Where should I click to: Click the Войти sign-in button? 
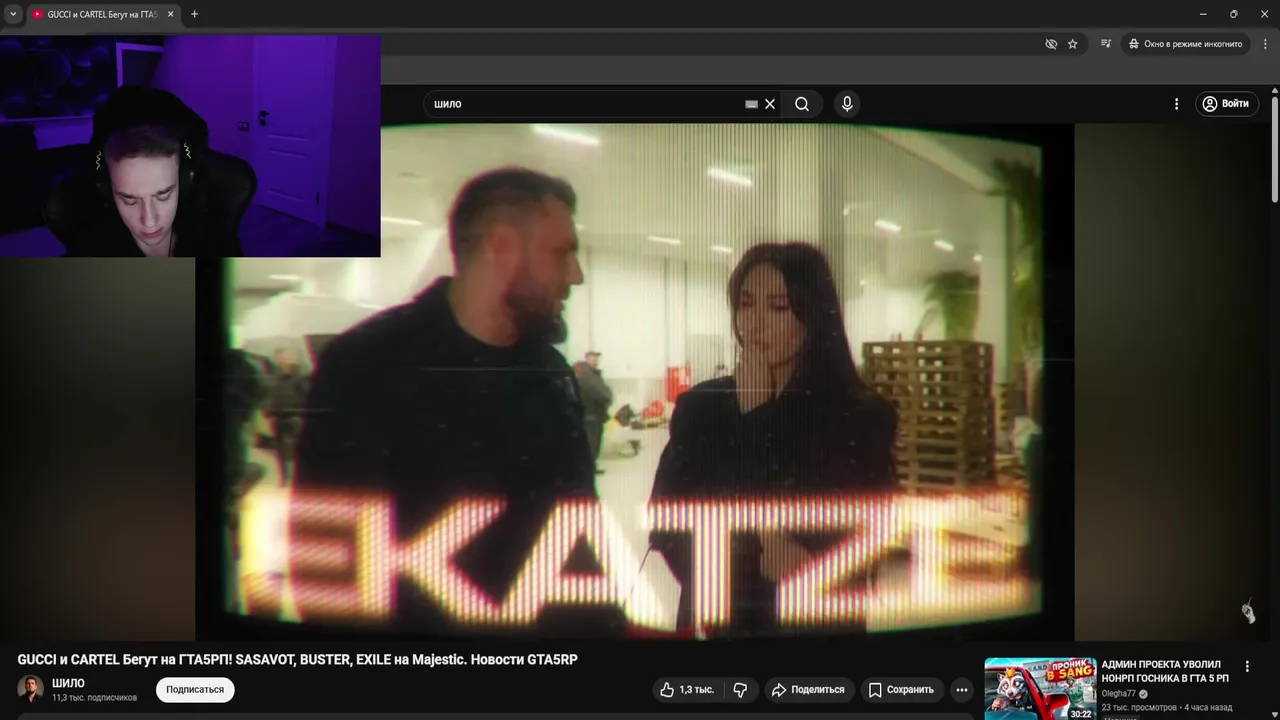click(1226, 104)
